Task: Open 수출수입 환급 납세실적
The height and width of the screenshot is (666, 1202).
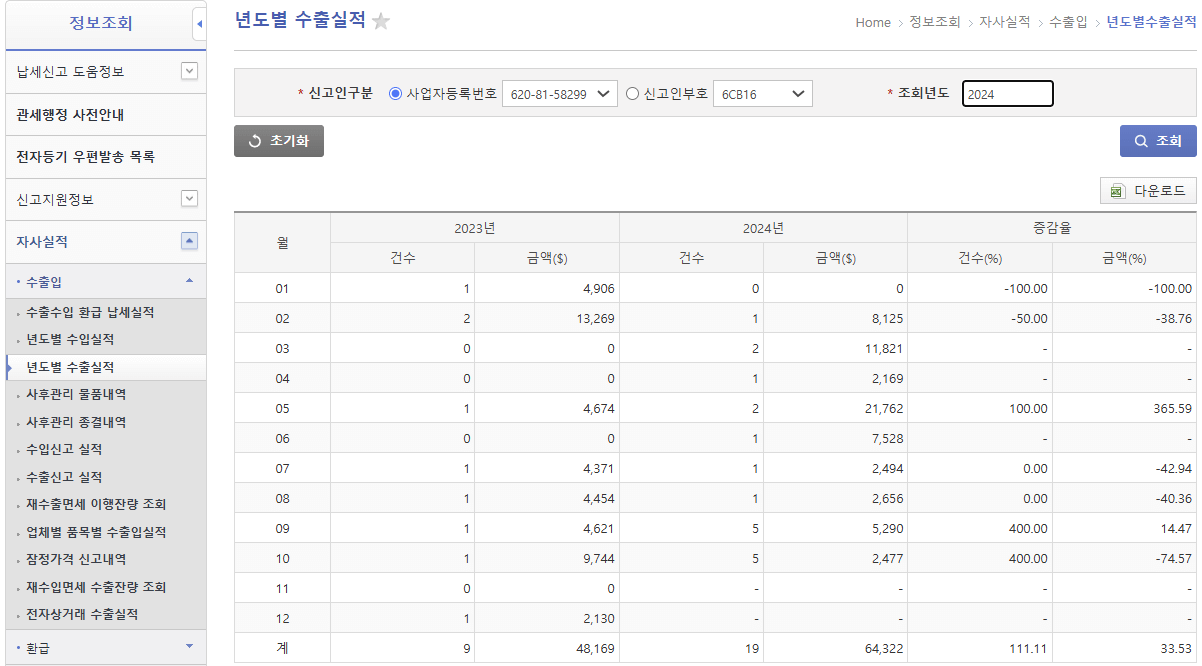Action: (90, 312)
